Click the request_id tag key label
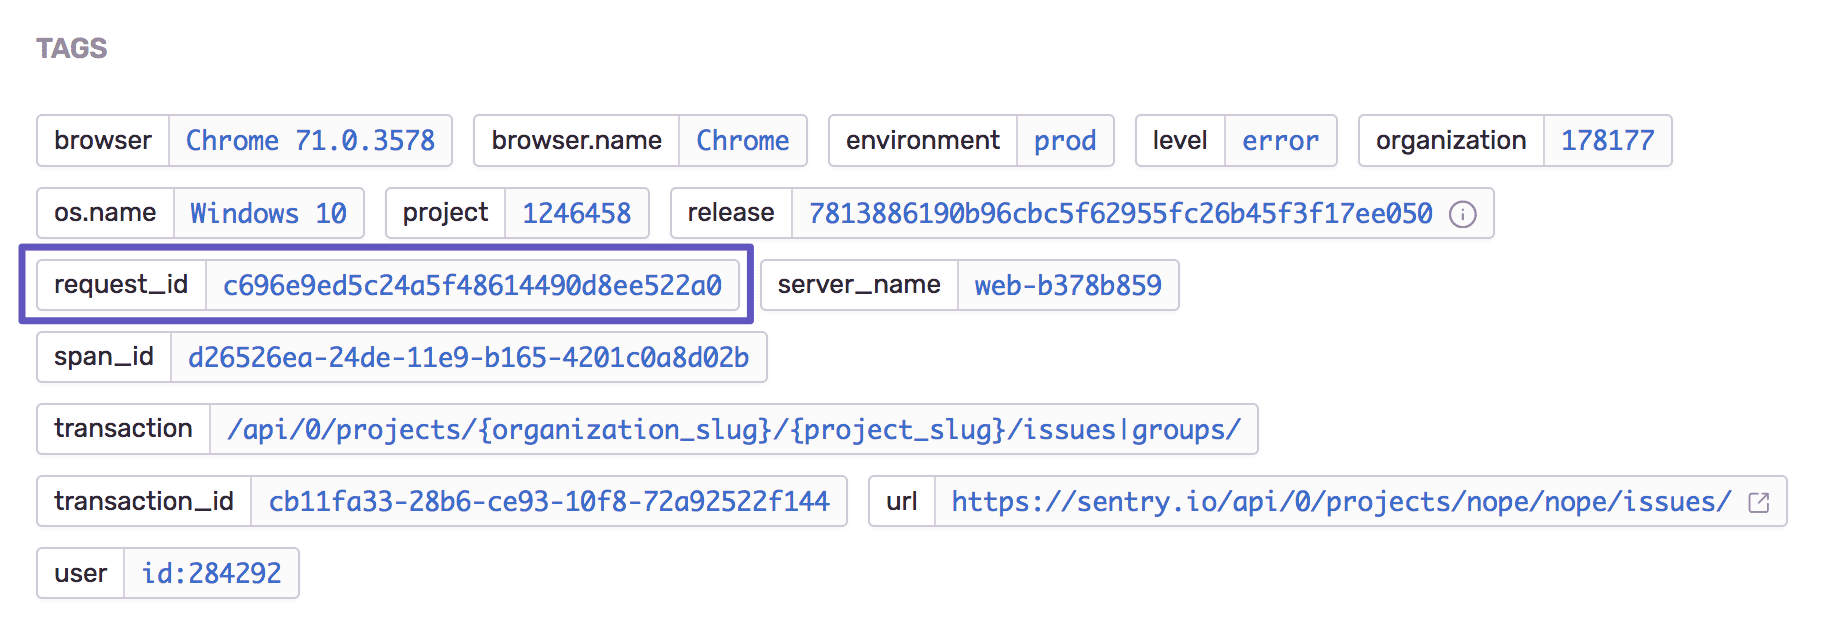The height and width of the screenshot is (628, 1838). 121,285
